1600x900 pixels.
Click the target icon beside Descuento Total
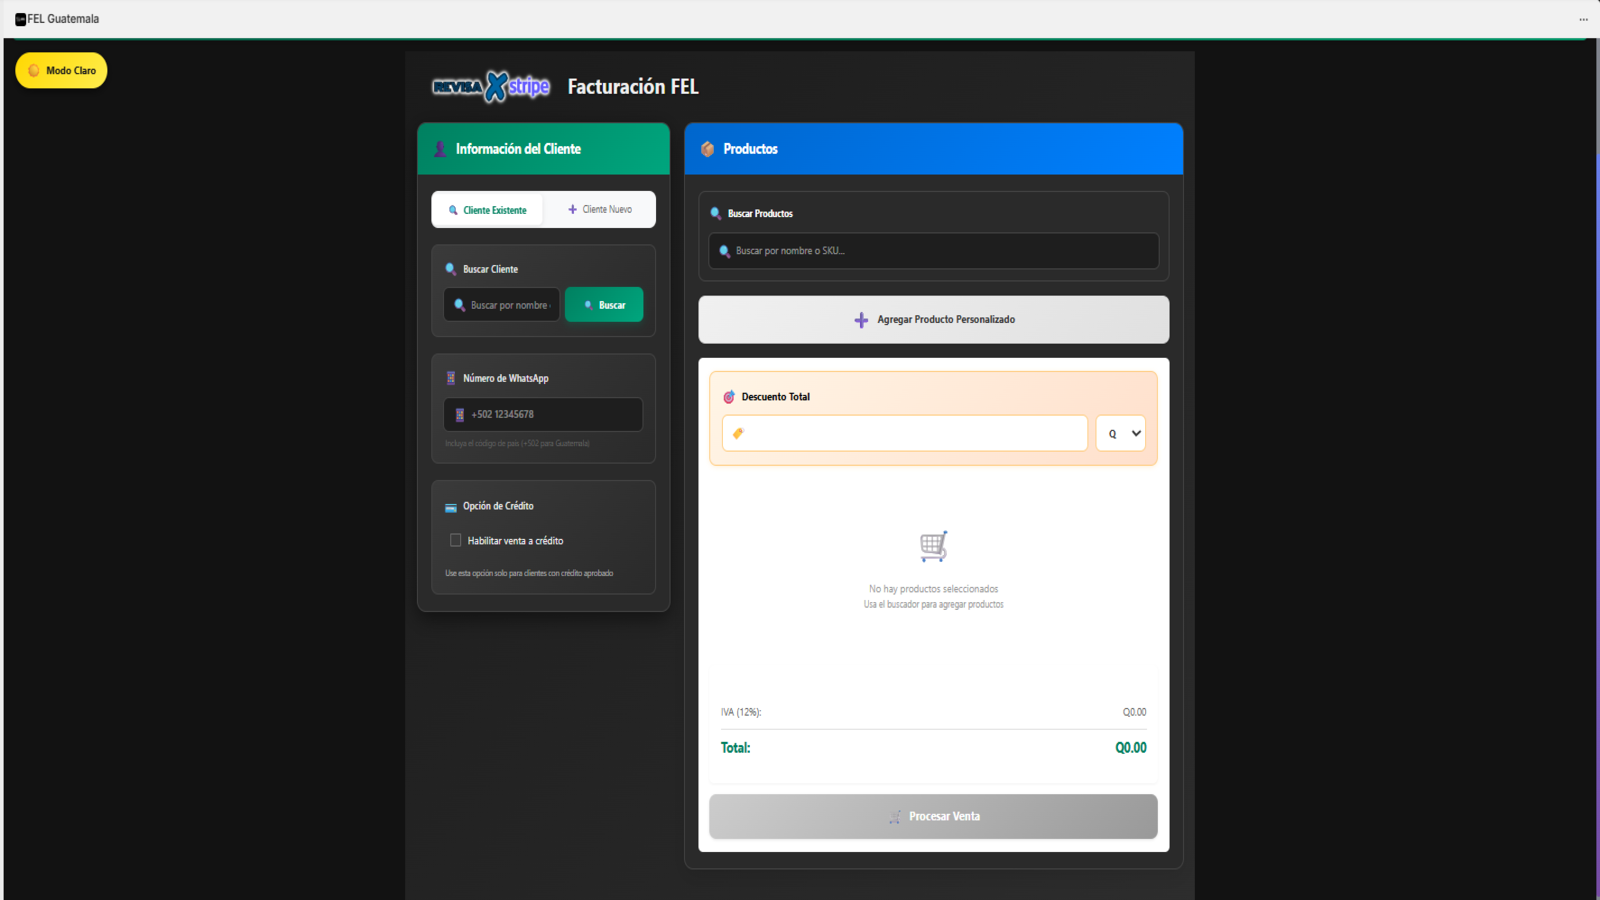pyautogui.click(x=729, y=397)
